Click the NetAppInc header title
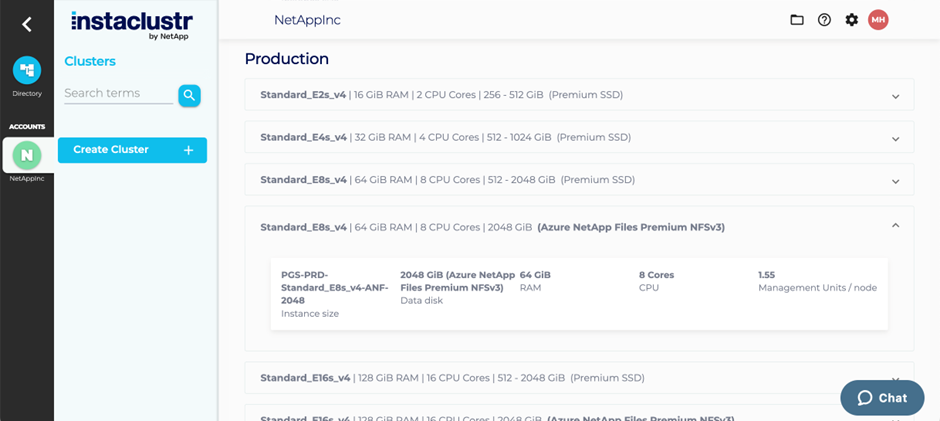940x421 pixels. point(308,20)
